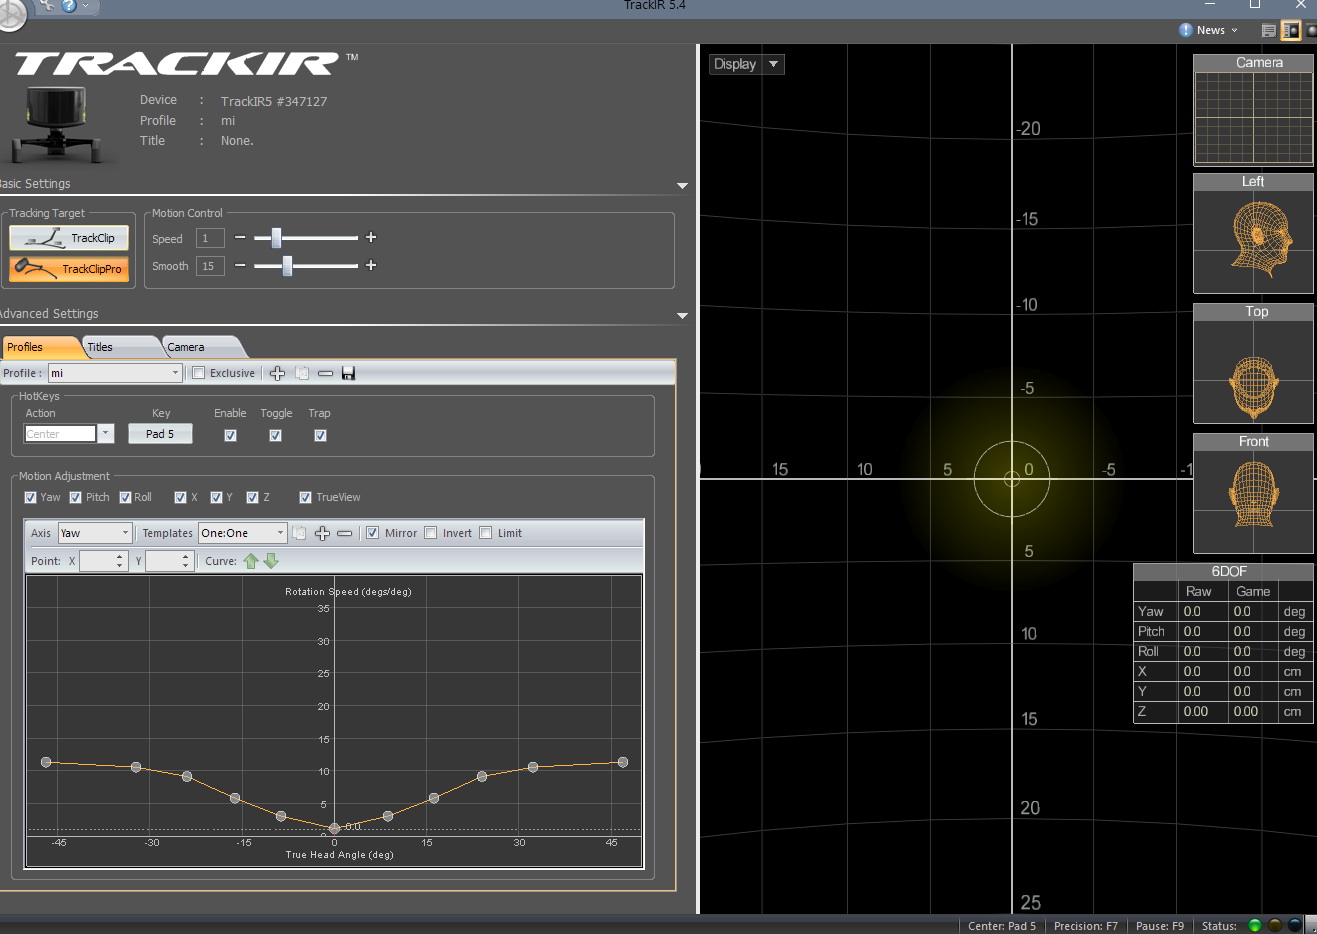This screenshot has height=934, width=1317.
Task: Disable the Roll axis checkbox
Action: pyautogui.click(x=125, y=497)
